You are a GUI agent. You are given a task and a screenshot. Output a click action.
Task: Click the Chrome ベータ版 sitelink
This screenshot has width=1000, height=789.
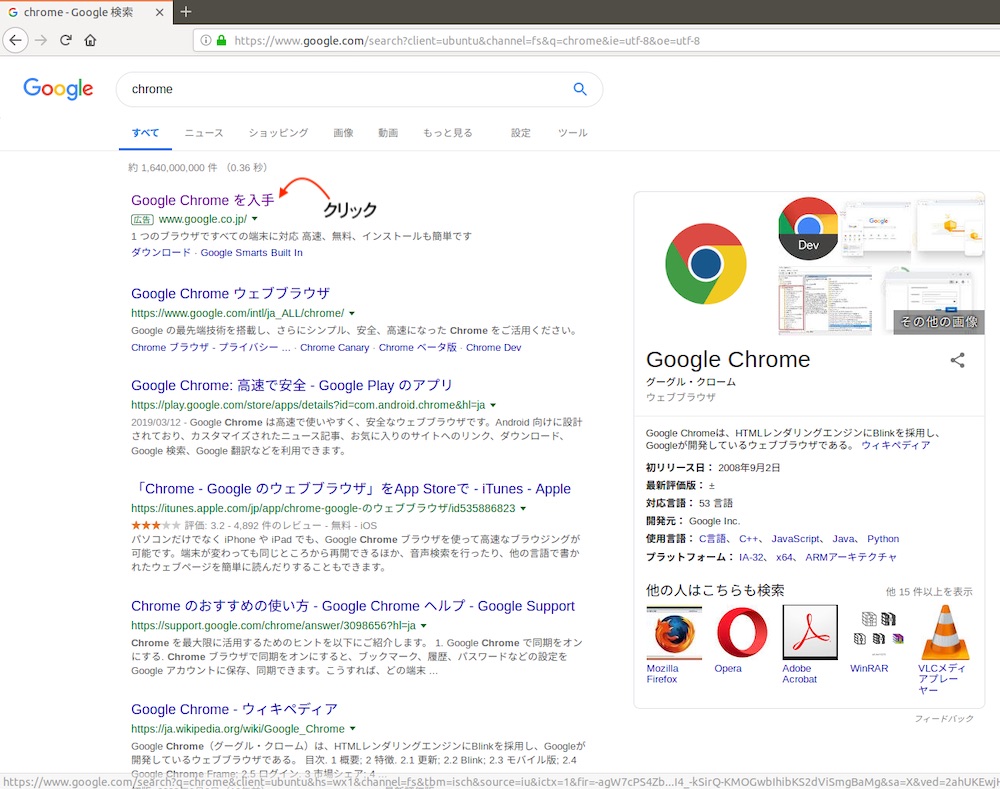tap(418, 348)
